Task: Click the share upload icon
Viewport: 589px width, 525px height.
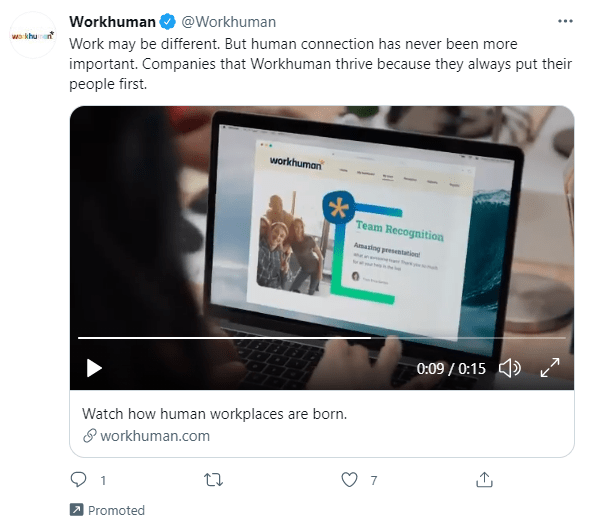Action: [484, 480]
